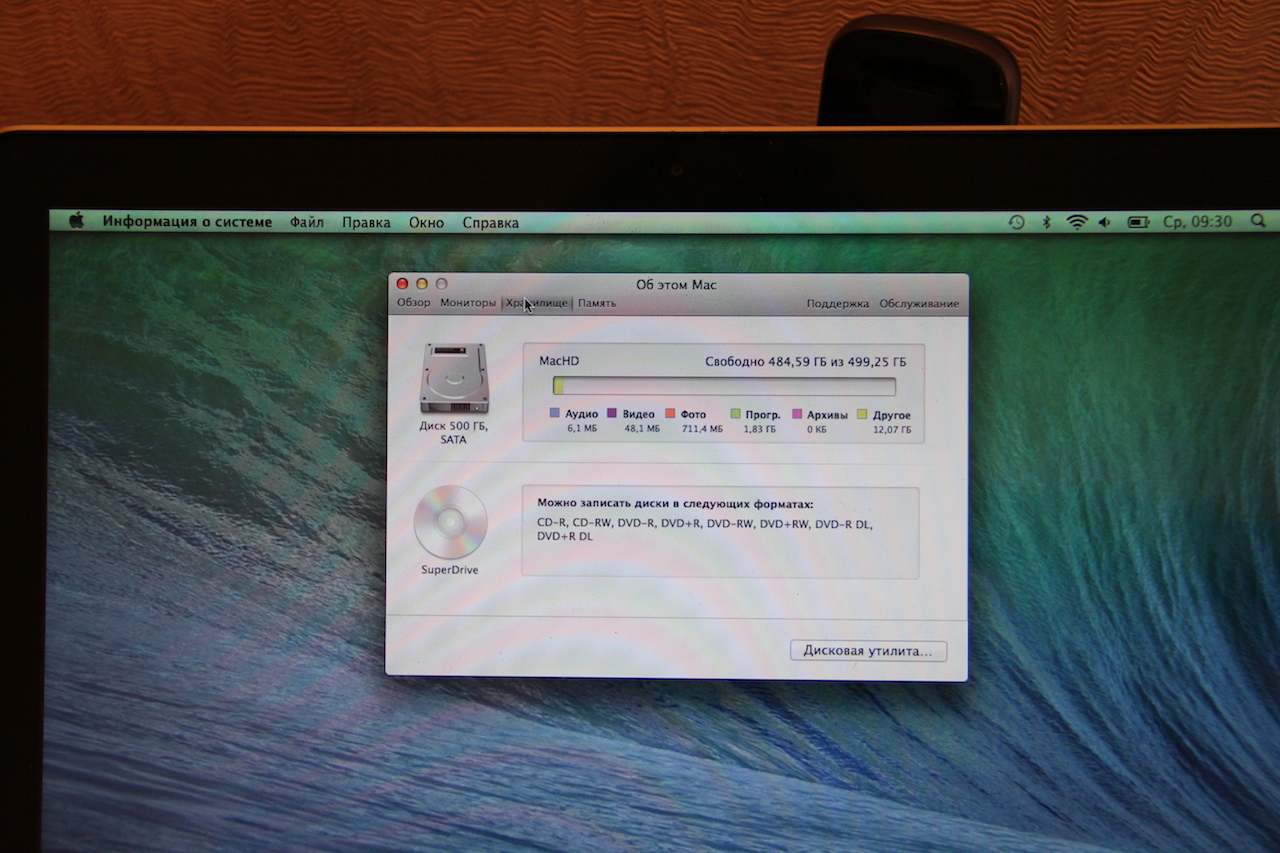1280x853 pixels.
Task: Click the 711,4 МБ value
Action: tap(702, 429)
